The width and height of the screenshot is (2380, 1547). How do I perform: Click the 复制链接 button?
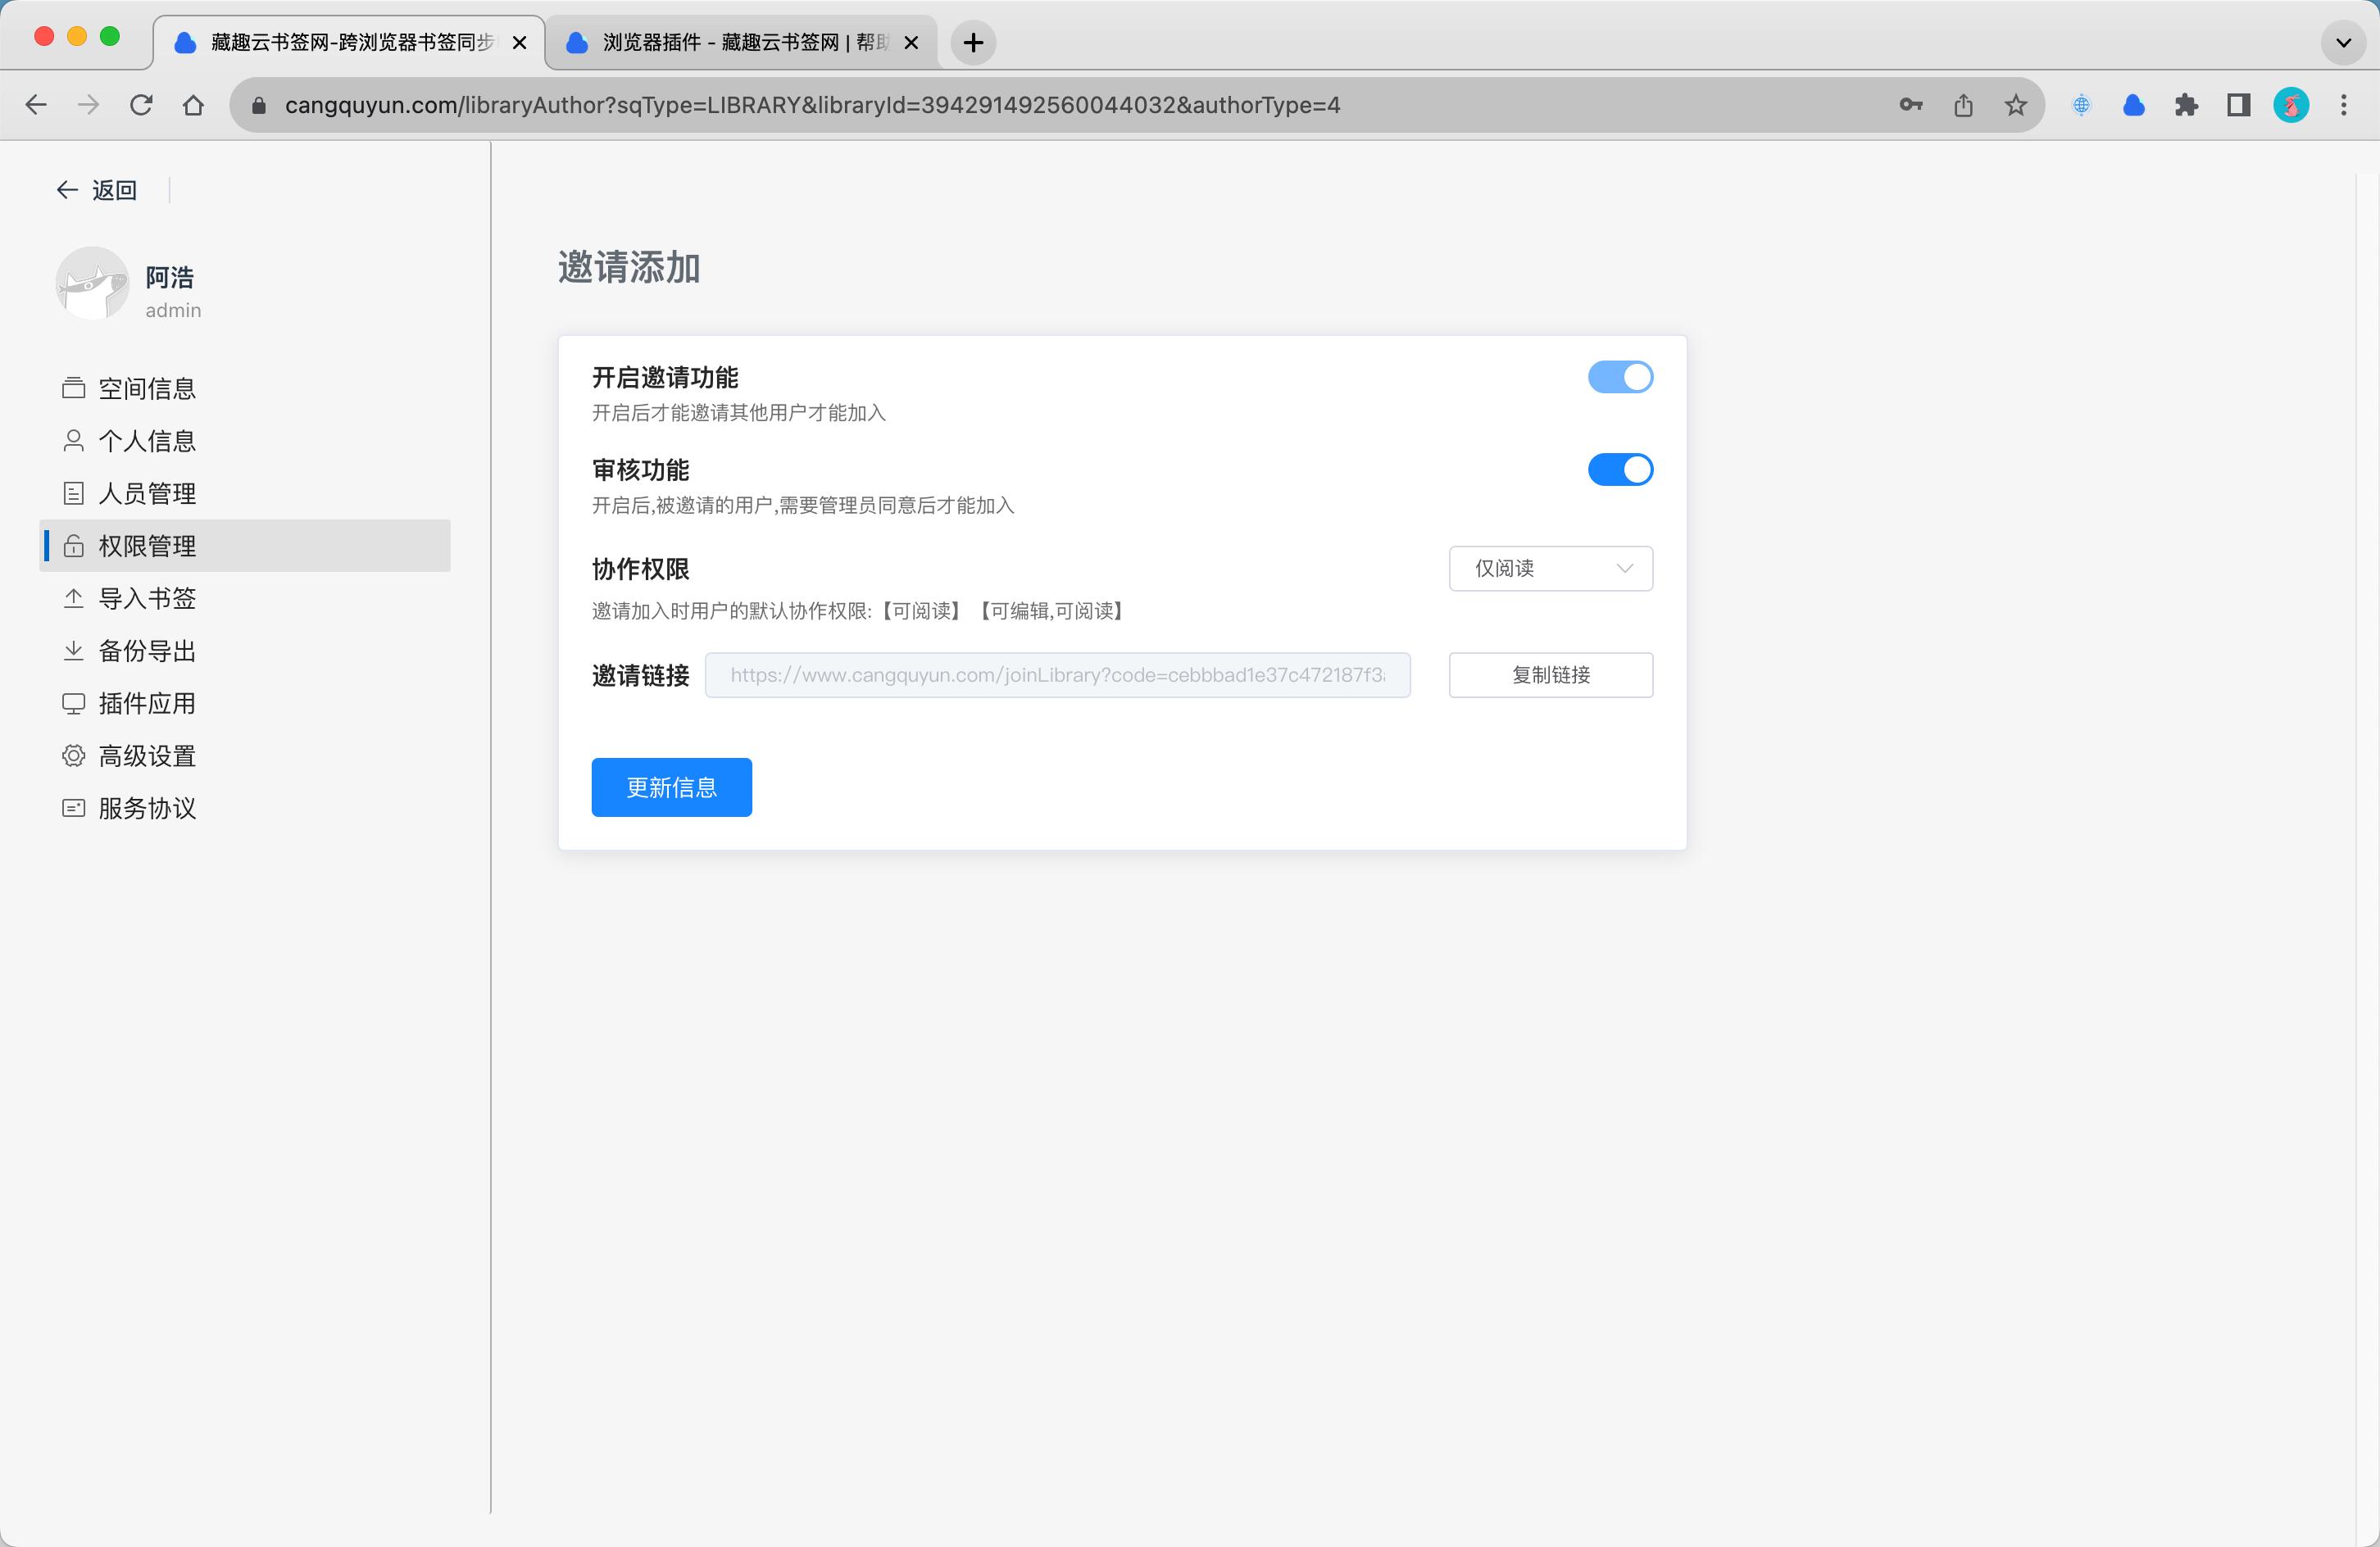click(x=1550, y=675)
